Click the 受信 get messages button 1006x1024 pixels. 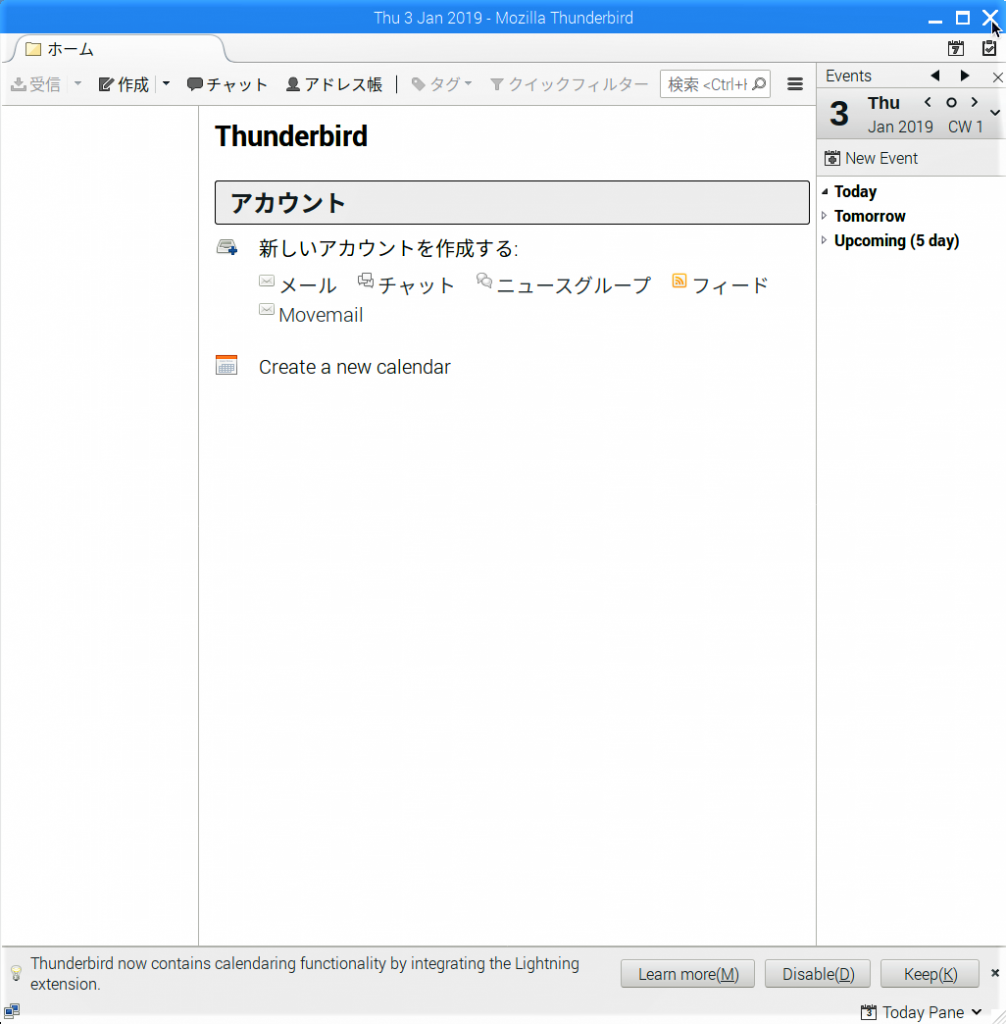click(x=36, y=84)
